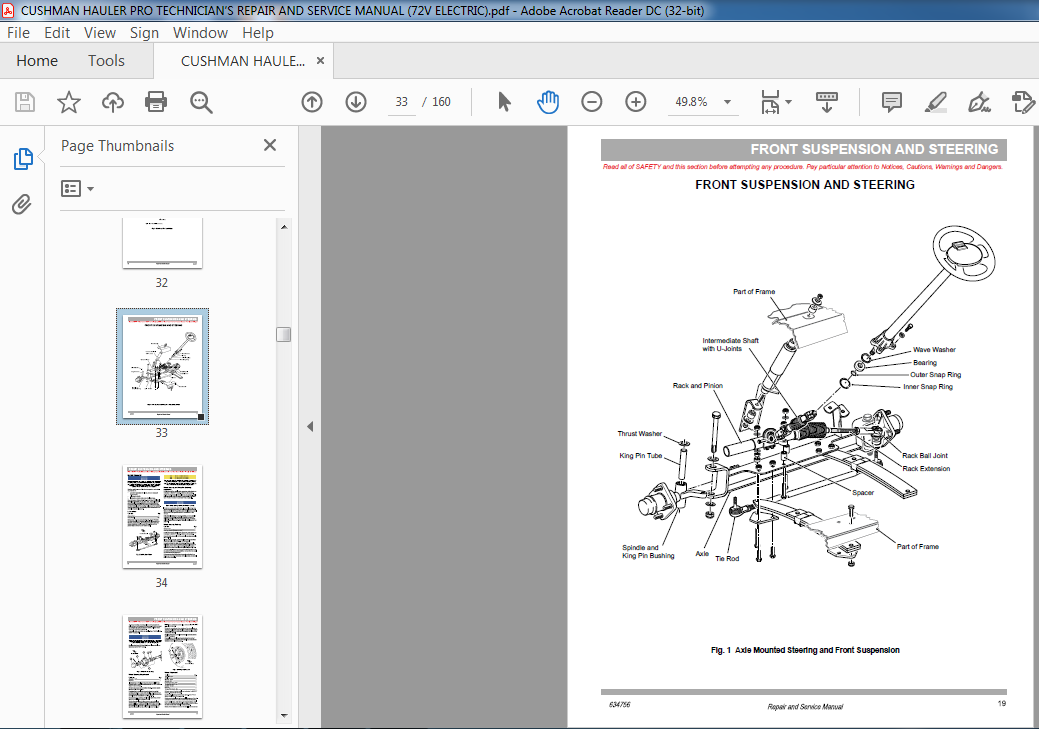Click thumbnail scrollbar down arrow
Screen dimensions: 1039x729
coord(284,715)
